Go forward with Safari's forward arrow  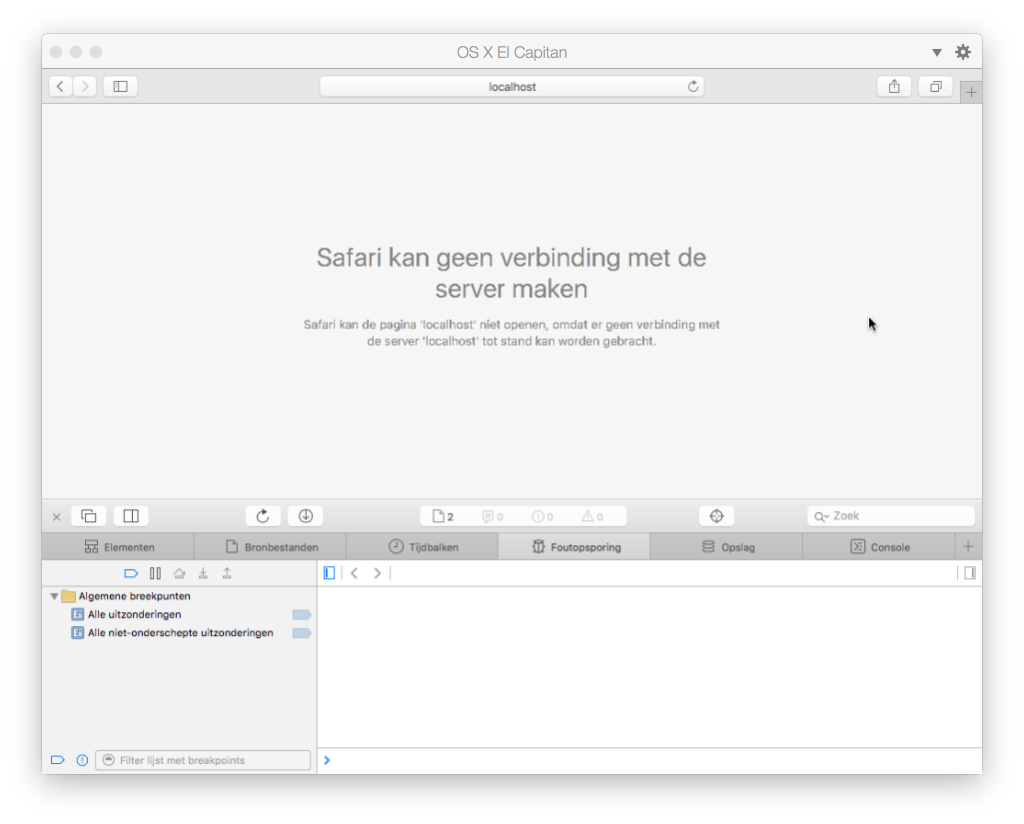tap(85, 86)
